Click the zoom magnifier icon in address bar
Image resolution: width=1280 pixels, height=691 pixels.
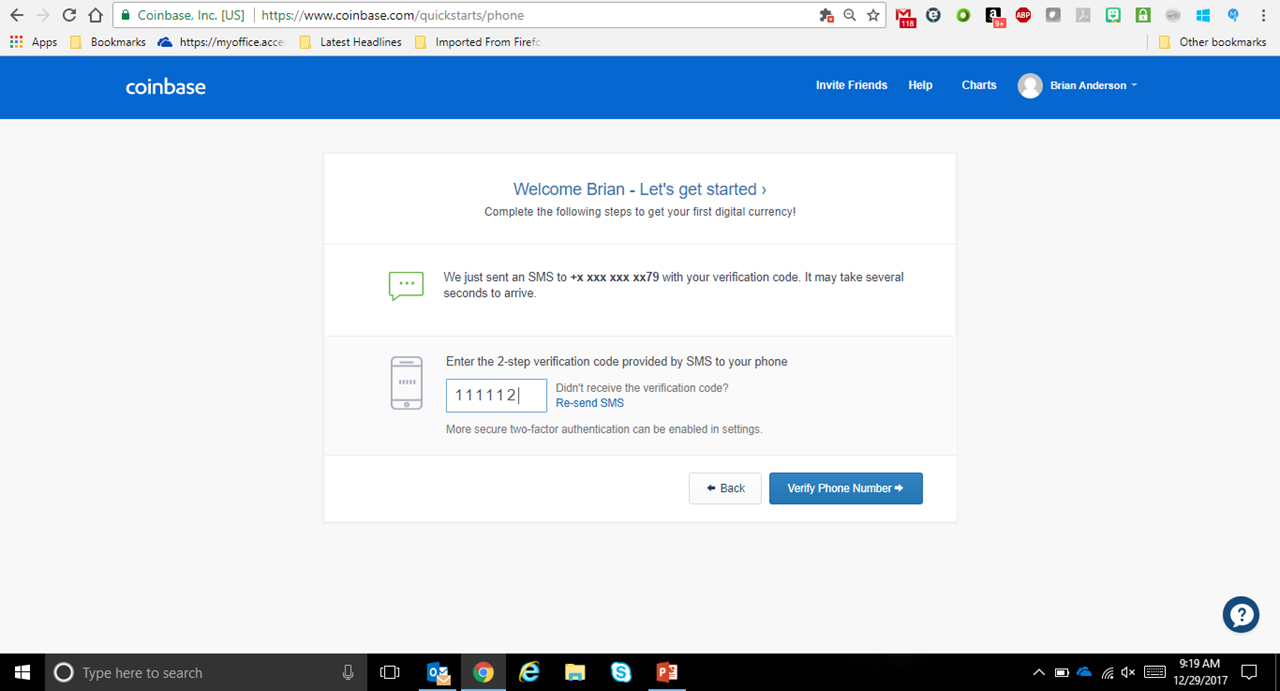pos(850,15)
